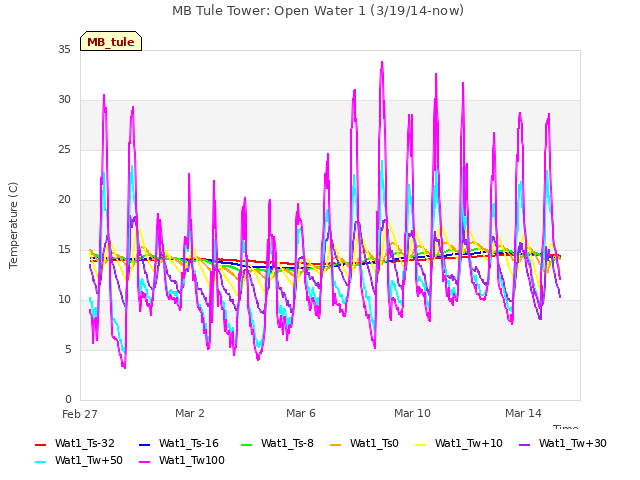This screenshot has height=480, width=640.
Task: Select the Wat1_Ts-8 legend label
Action: pos(287,444)
